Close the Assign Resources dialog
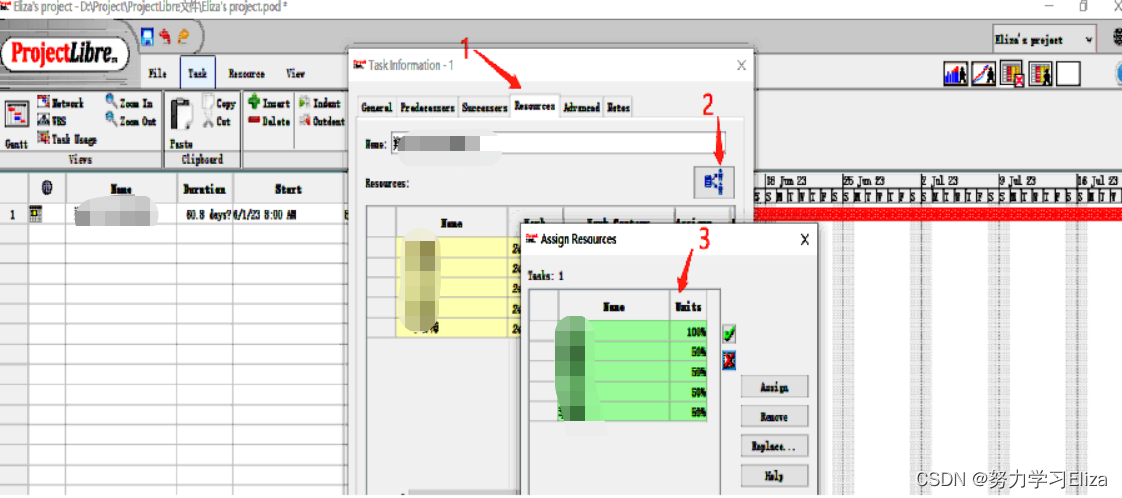The height and width of the screenshot is (498, 1122). pos(805,240)
